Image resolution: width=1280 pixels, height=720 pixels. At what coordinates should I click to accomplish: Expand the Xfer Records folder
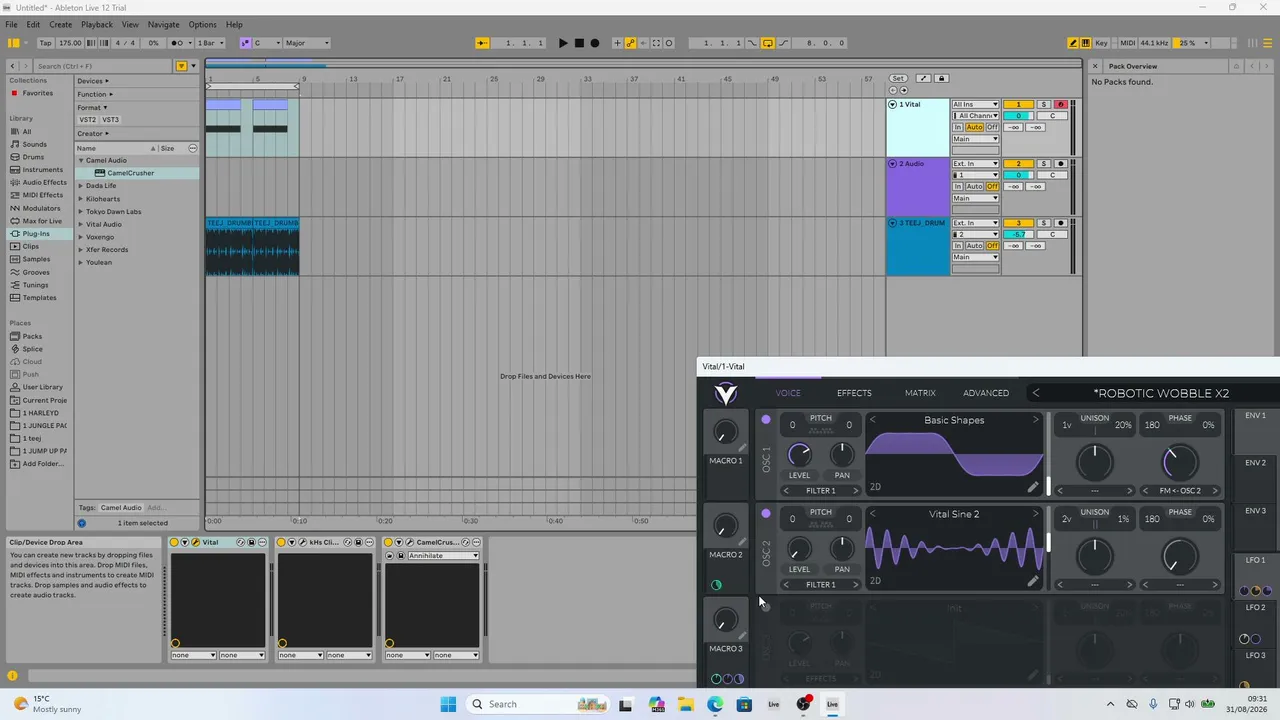click(81, 250)
